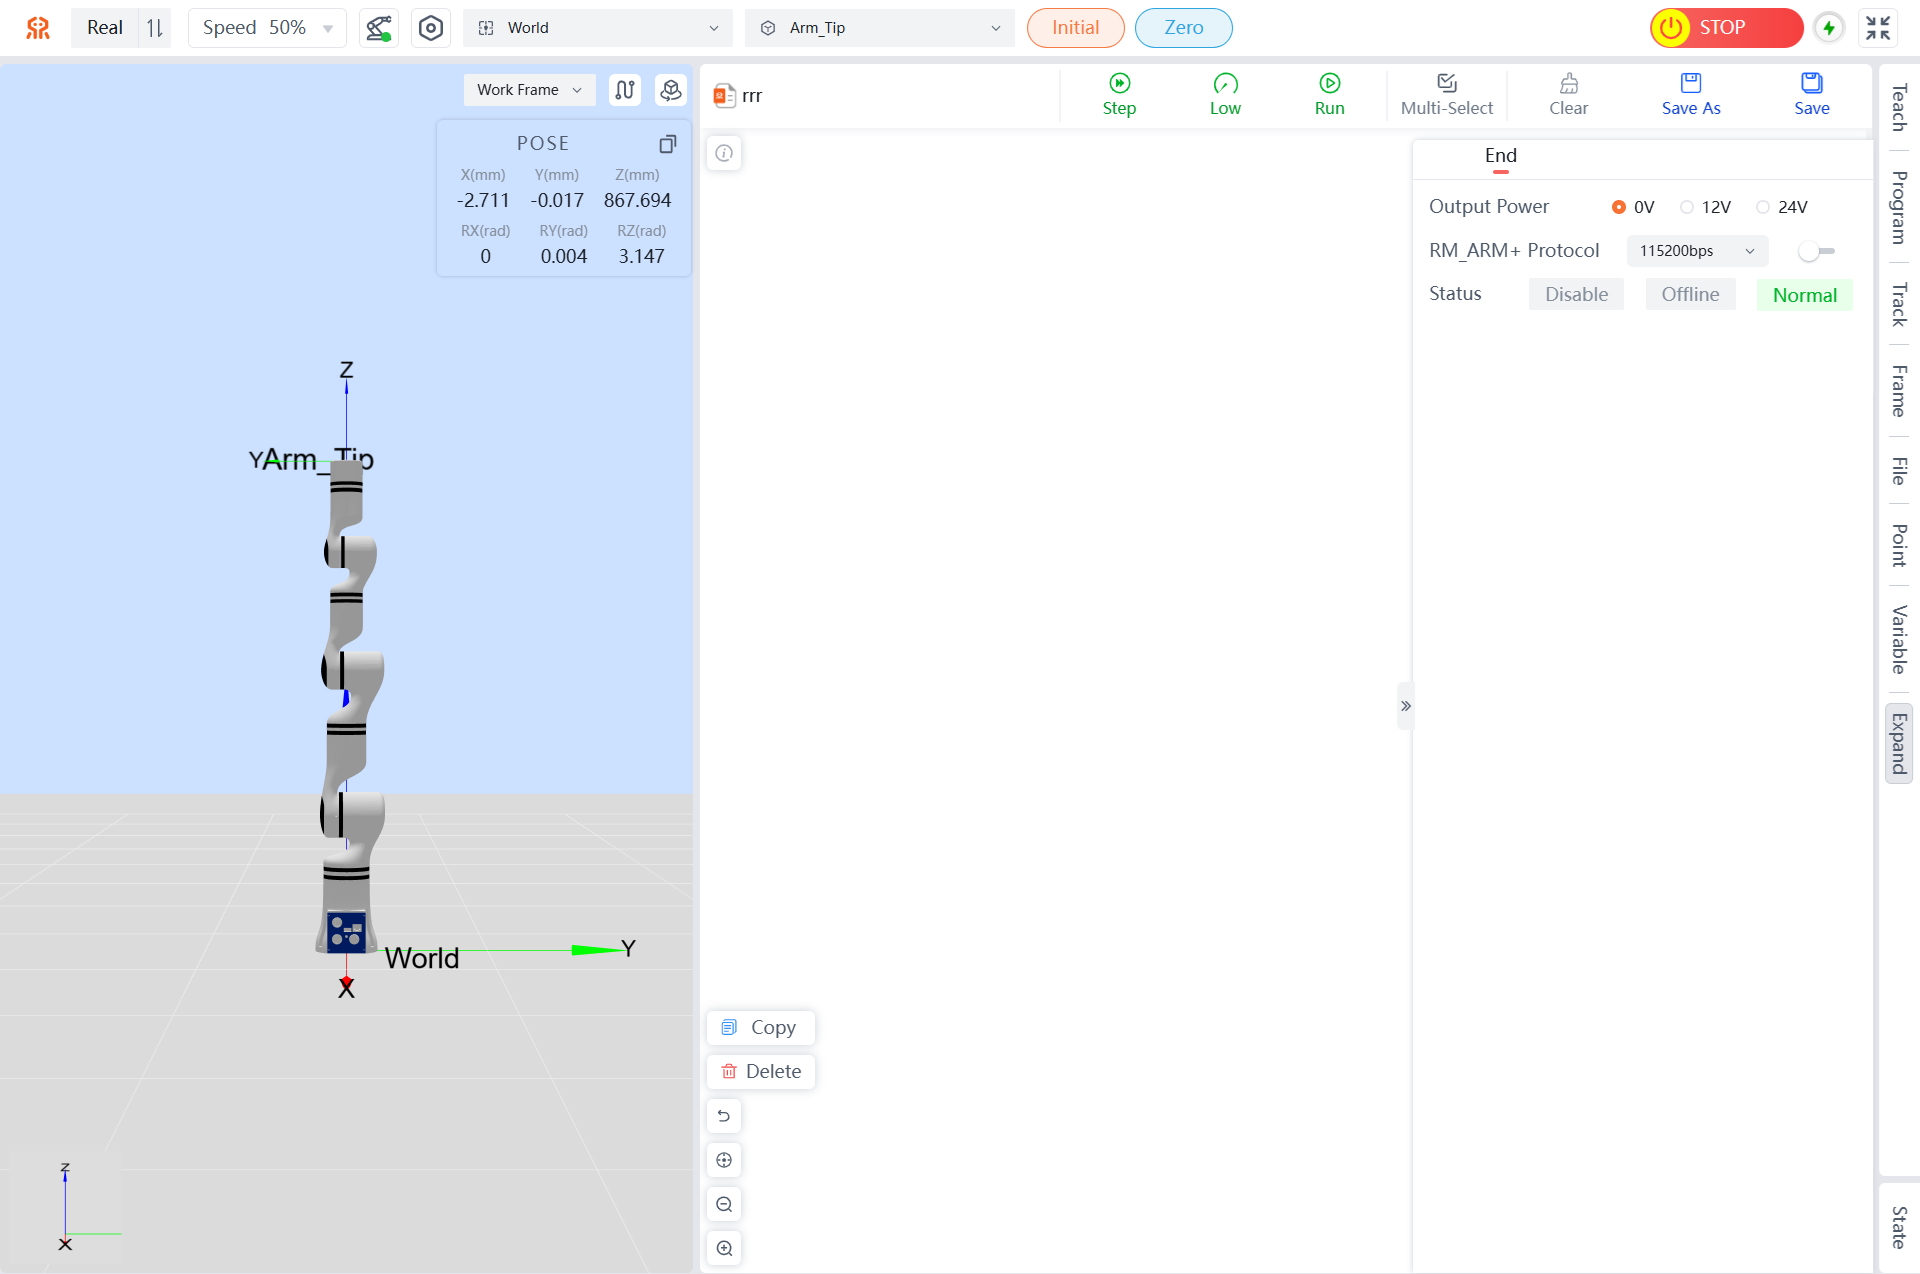This screenshot has width=1920, height=1274.
Task: Hit the red STOP emergency button
Action: (1726, 28)
